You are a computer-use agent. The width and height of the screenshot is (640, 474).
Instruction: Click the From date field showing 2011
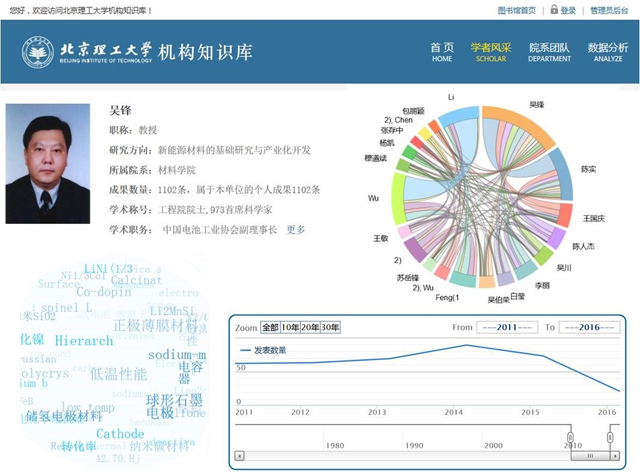pos(508,327)
